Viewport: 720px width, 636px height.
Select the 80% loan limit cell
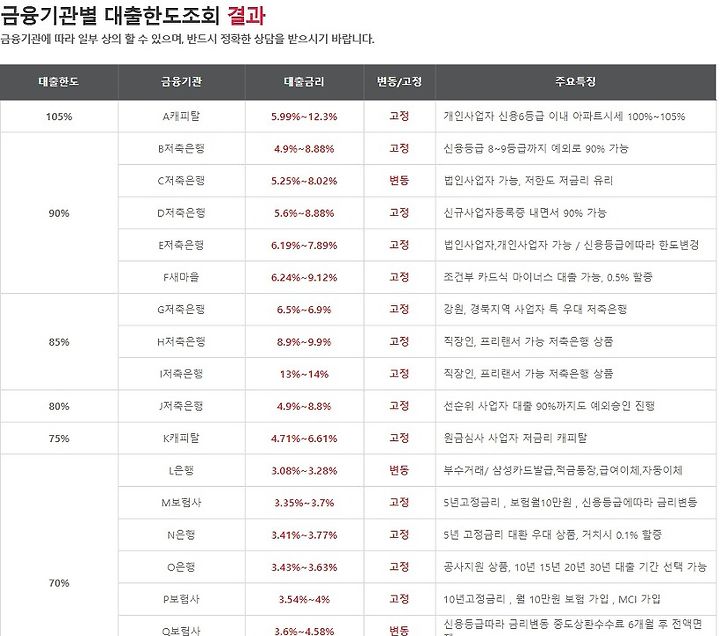point(59,406)
